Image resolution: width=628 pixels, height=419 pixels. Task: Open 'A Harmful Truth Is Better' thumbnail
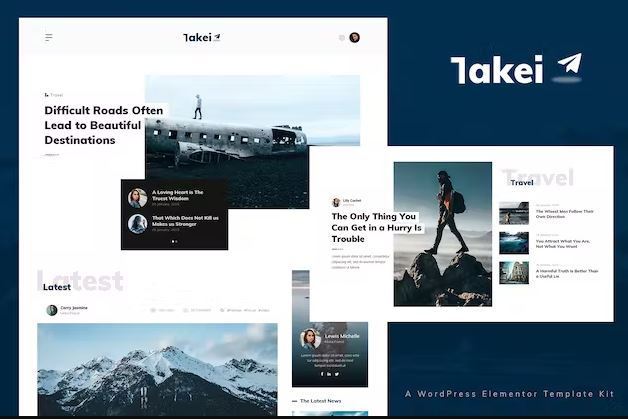[x=514, y=273]
